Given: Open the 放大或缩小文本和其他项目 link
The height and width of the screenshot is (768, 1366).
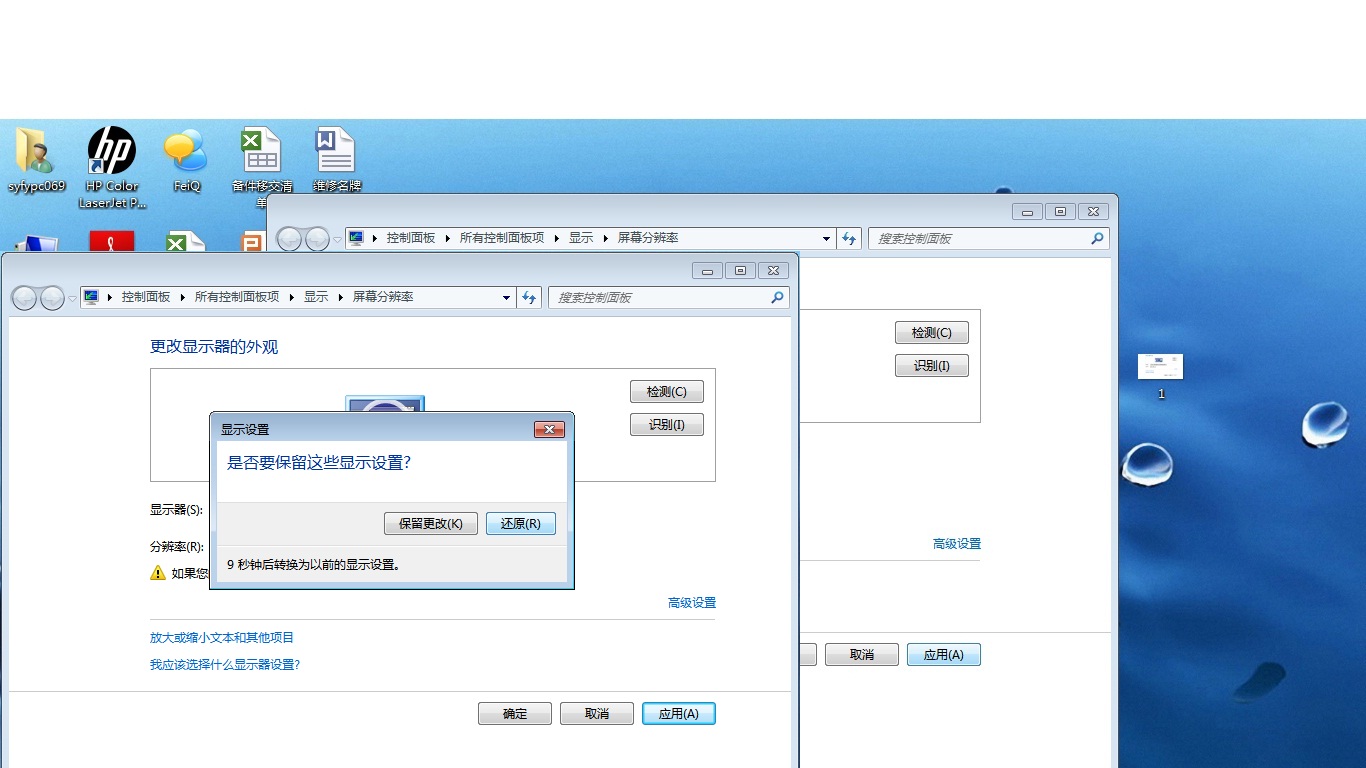Looking at the screenshot, I should point(222,637).
